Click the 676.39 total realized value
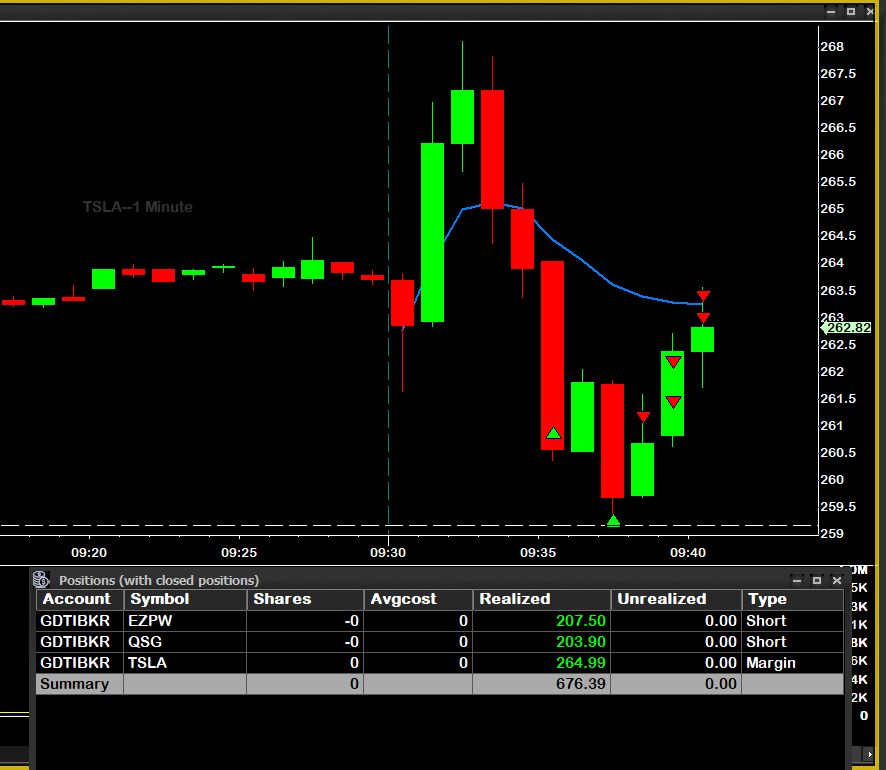Screen dimensions: 886x770 pos(580,684)
